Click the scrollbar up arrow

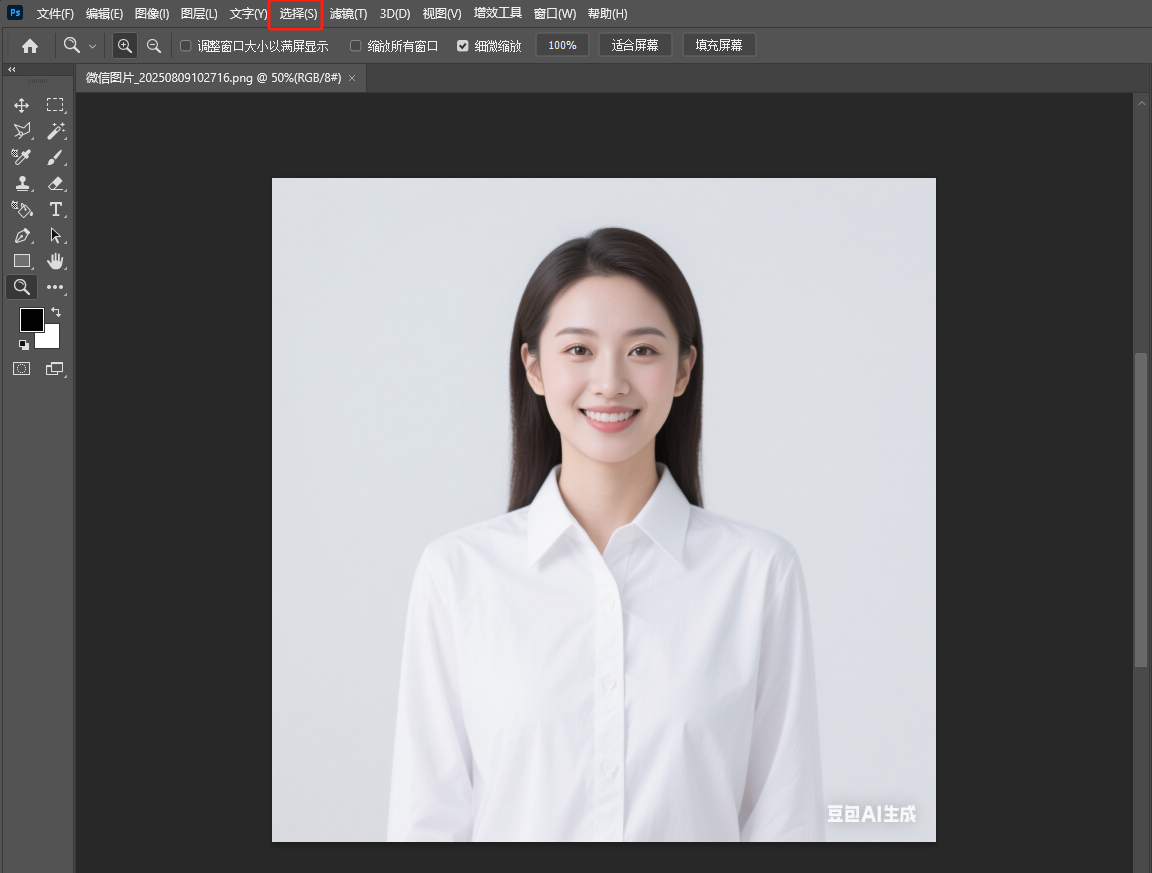(1142, 104)
